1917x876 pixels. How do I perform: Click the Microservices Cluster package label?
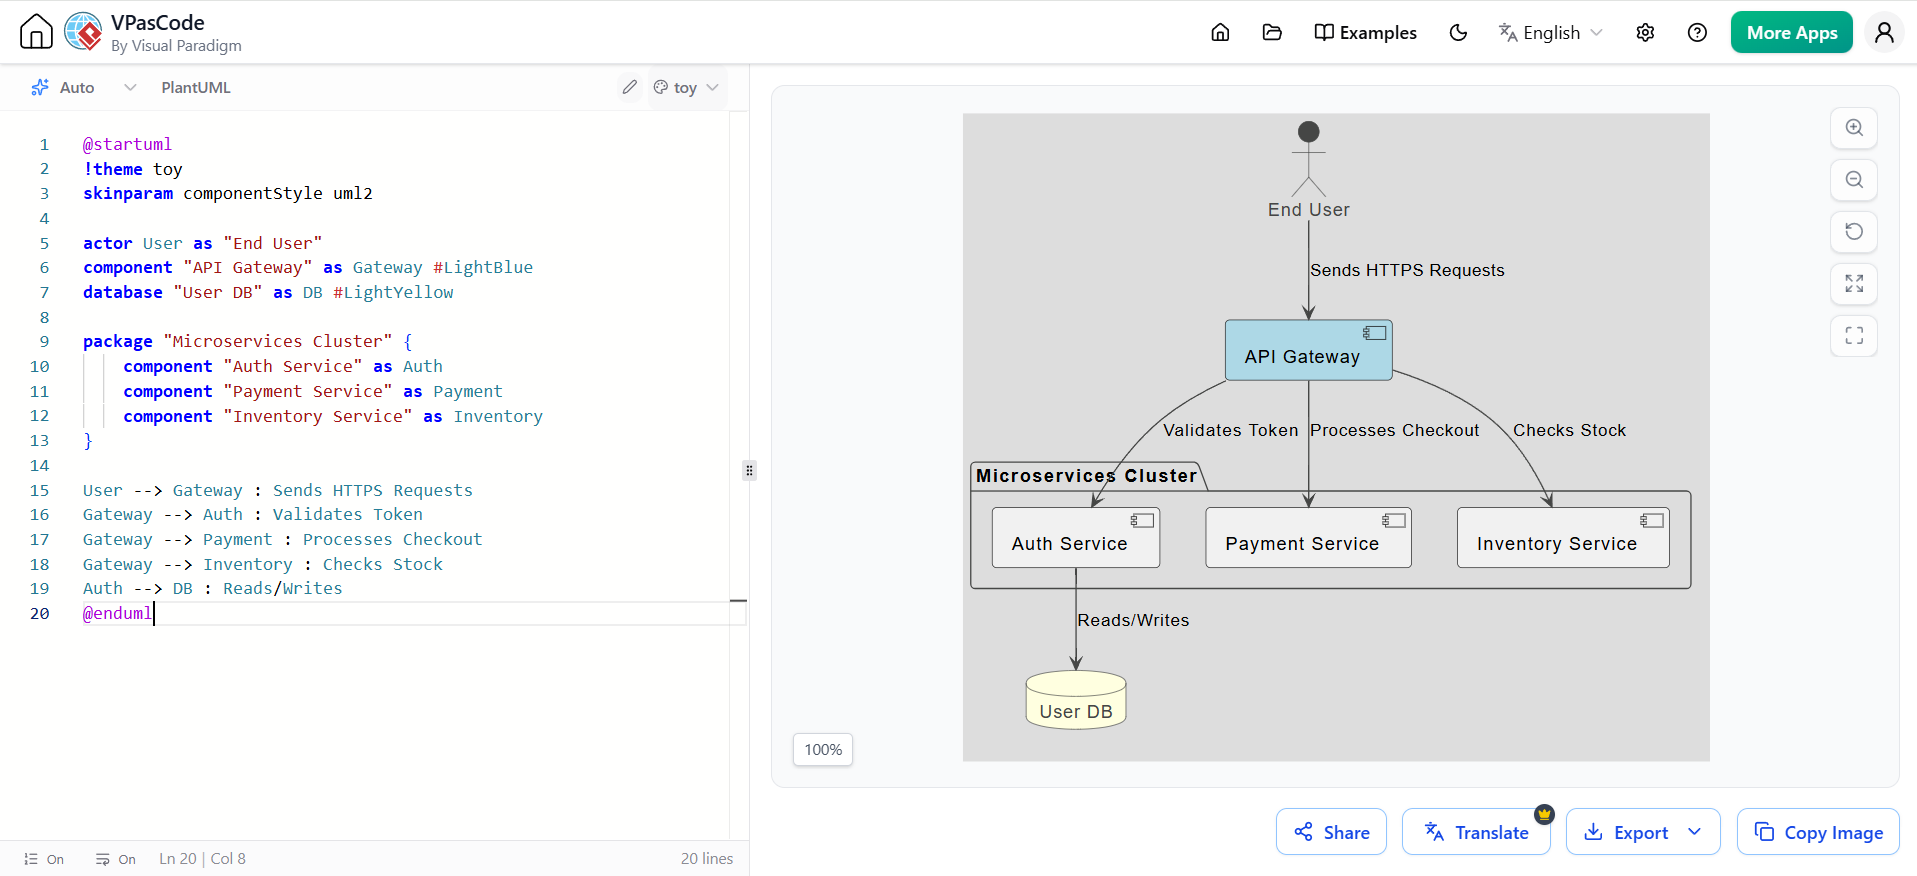[x=1086, y=476]
